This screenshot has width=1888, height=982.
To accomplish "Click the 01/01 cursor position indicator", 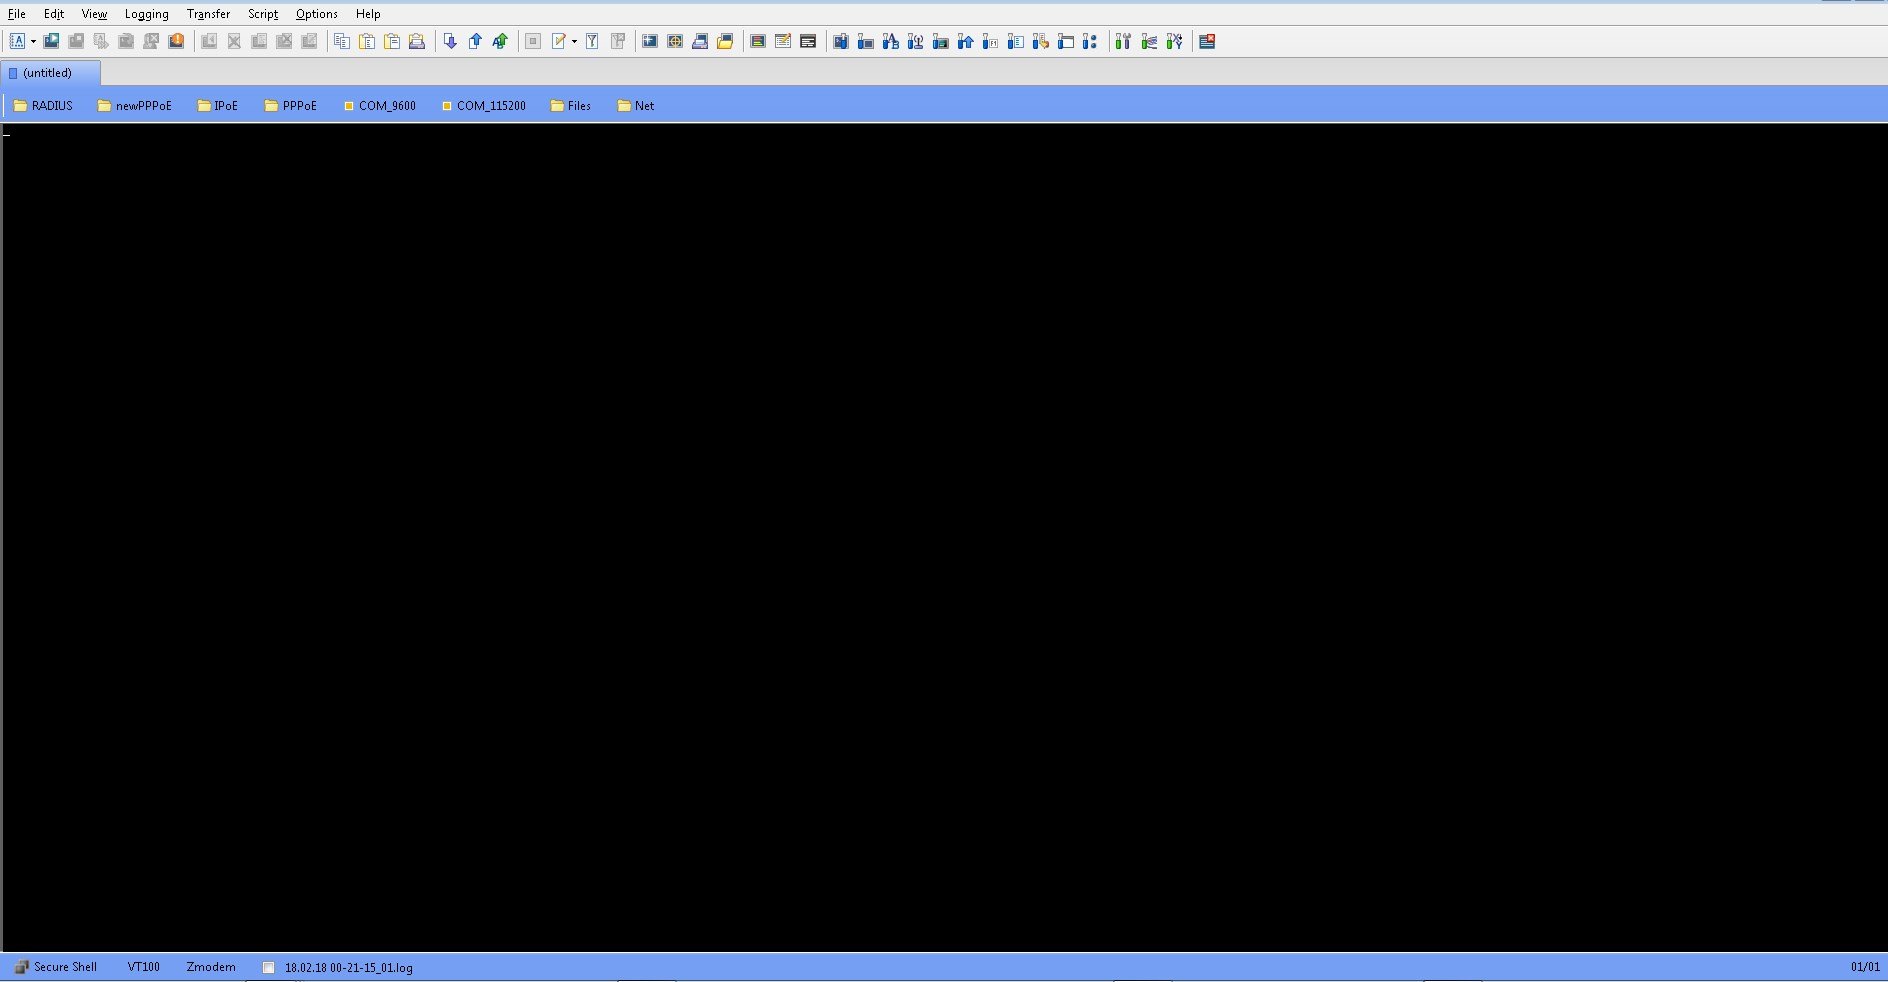I will tap(1865, 967).
